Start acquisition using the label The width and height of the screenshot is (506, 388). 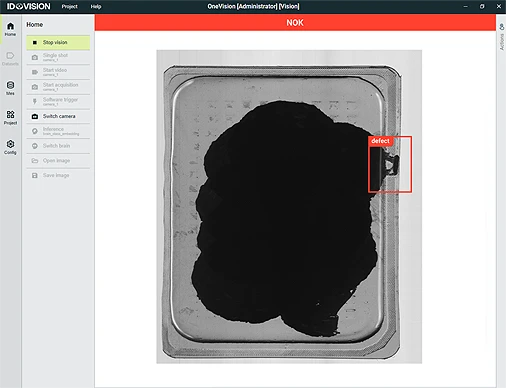(x=60, y=85)
